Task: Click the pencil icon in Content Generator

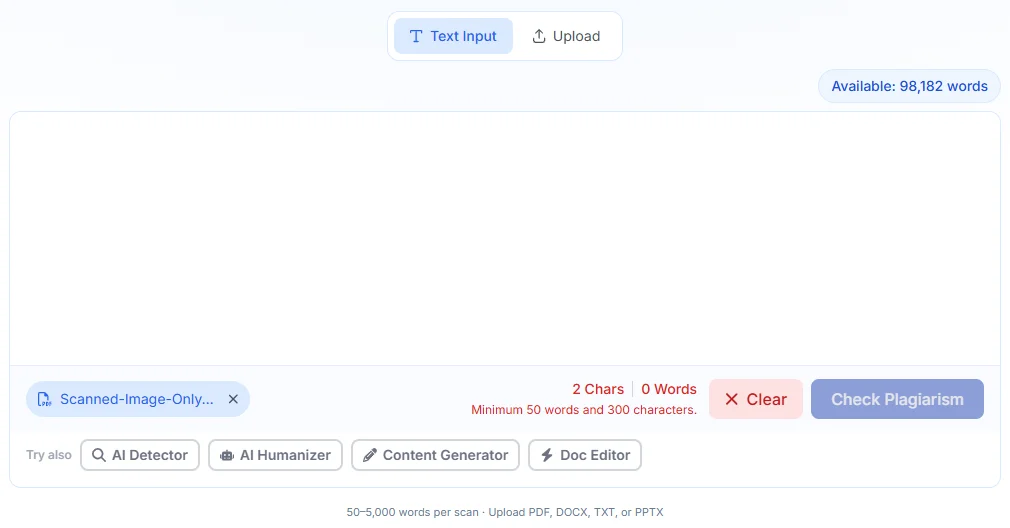Action: 370,455
